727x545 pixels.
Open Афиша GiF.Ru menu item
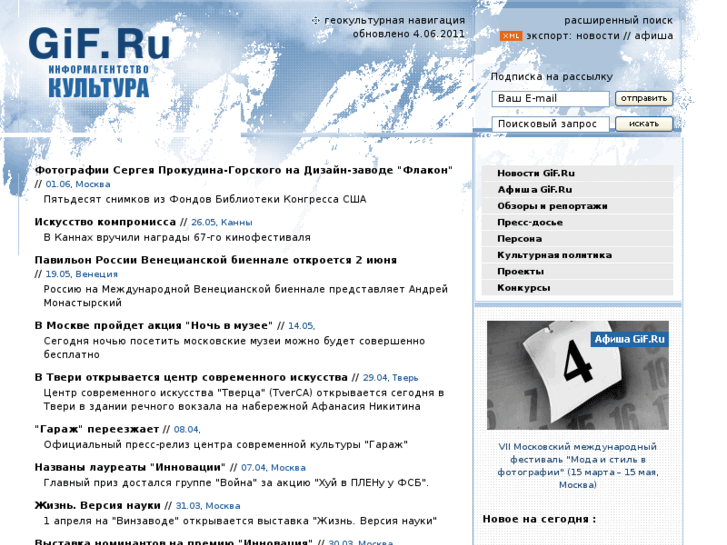[577, 190]
